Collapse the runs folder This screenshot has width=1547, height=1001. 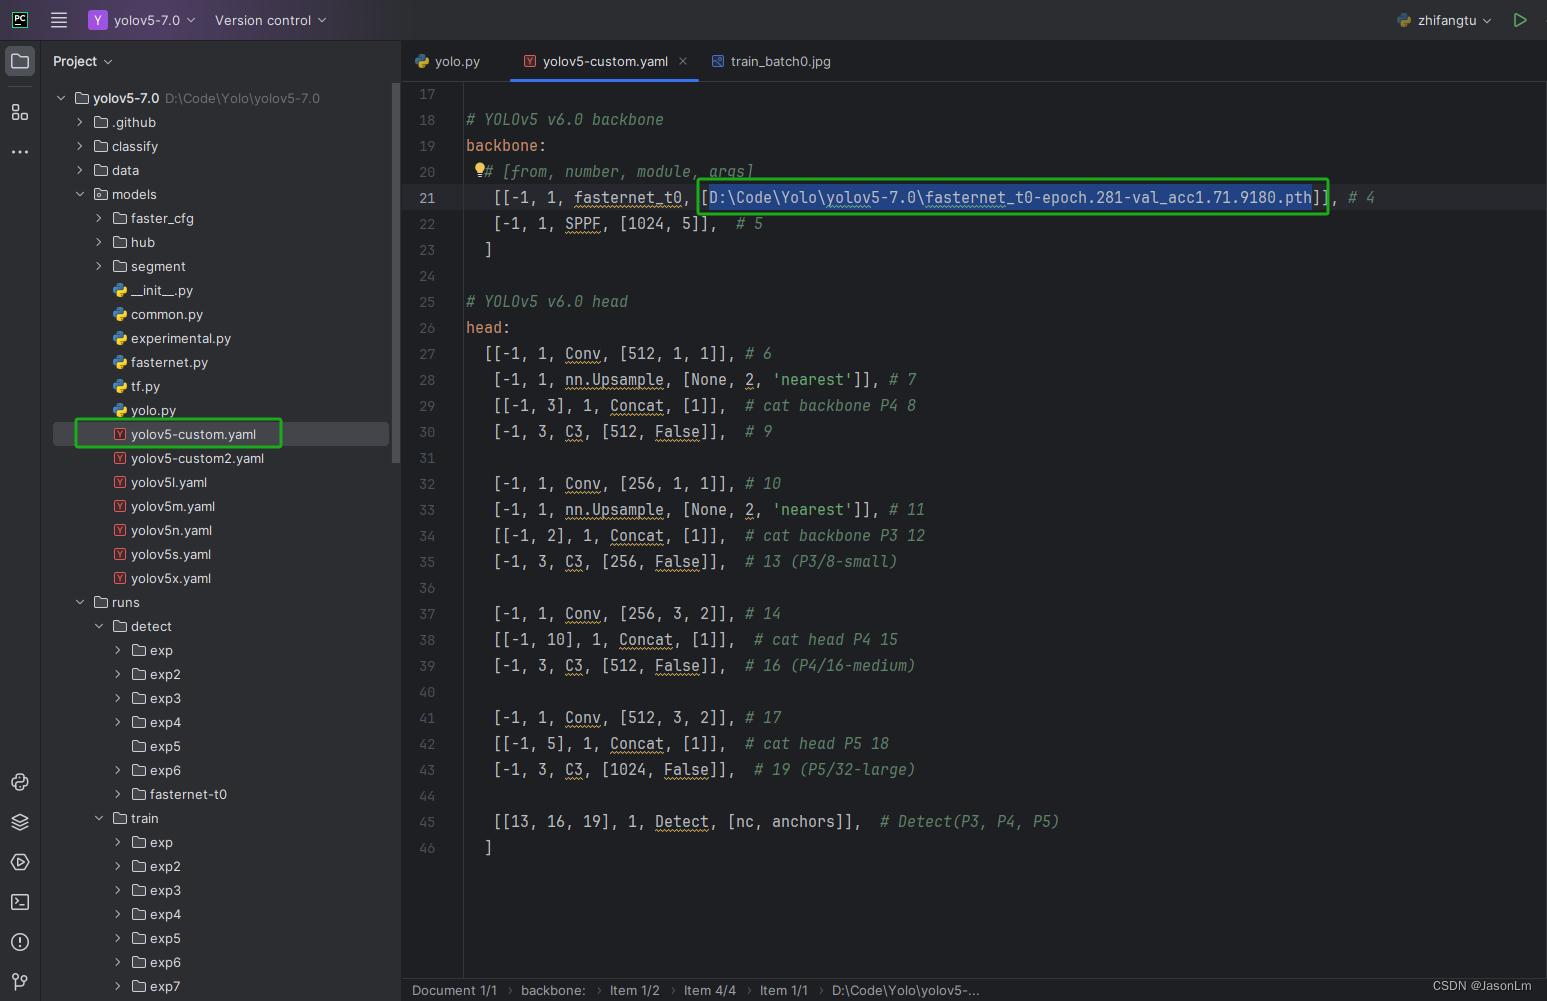tap(80, 602)
